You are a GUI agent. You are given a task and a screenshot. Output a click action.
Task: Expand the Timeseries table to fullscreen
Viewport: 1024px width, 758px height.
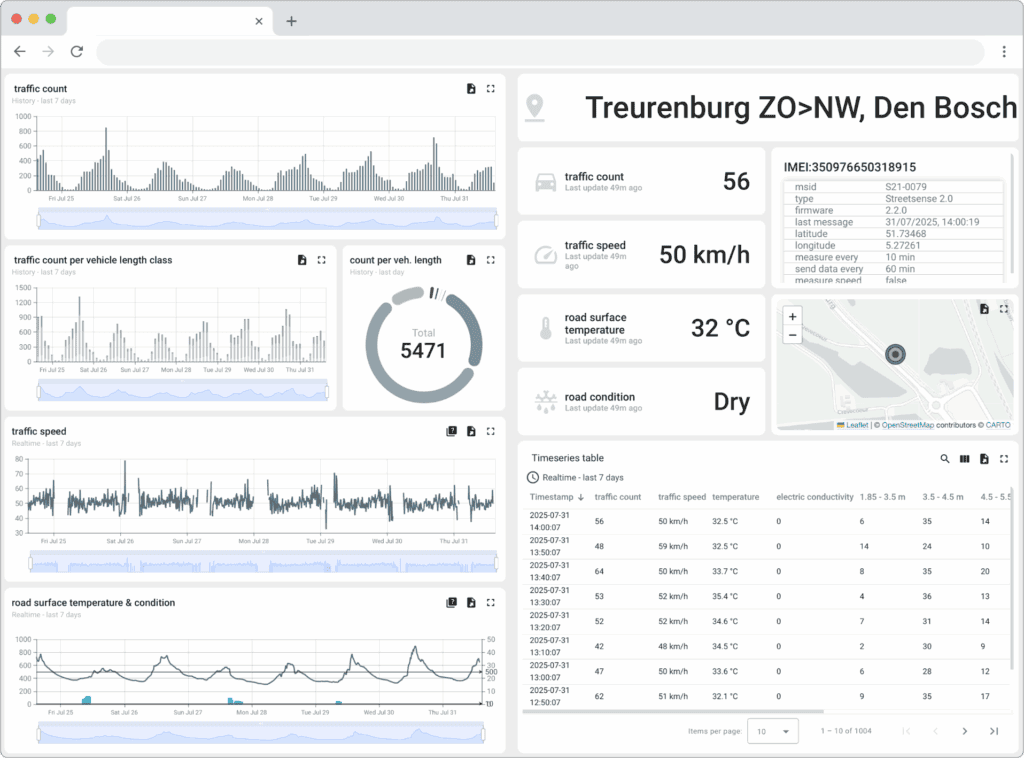(1004, 459)
